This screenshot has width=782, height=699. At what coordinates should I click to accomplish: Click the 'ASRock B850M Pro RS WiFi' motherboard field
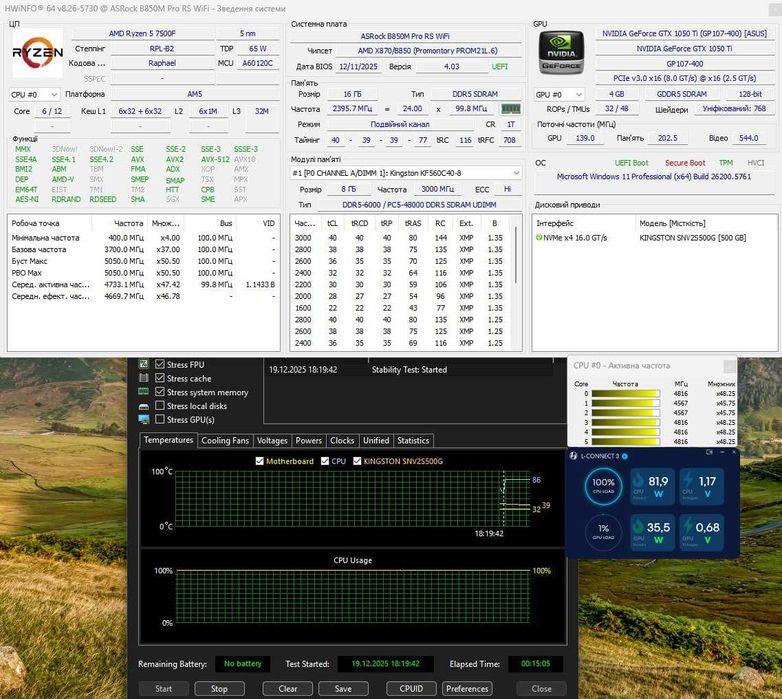pos(405,36)
